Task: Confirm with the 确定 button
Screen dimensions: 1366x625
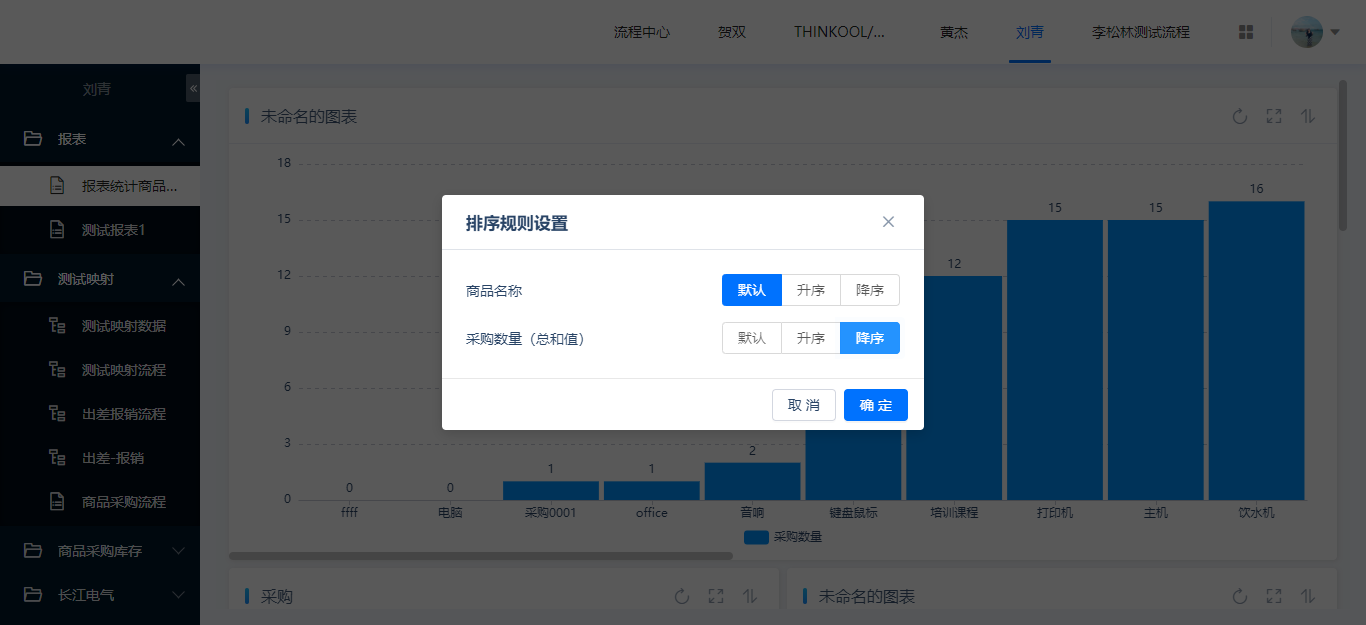Action: (876, 405)
